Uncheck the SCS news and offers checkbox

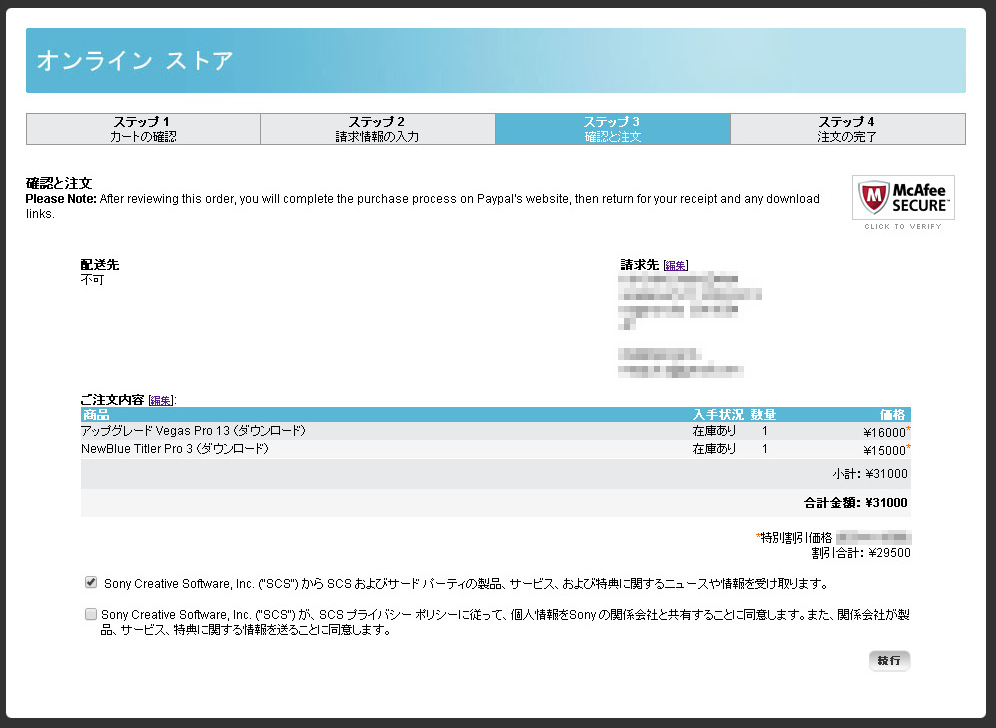[x=91, y=582]
